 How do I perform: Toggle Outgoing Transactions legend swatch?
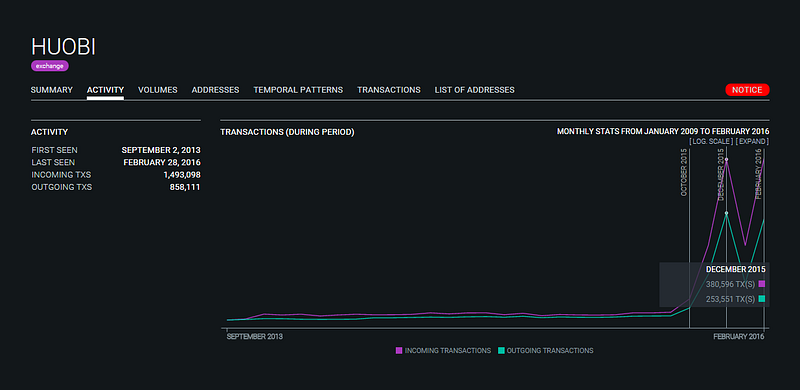click(501, 351)
